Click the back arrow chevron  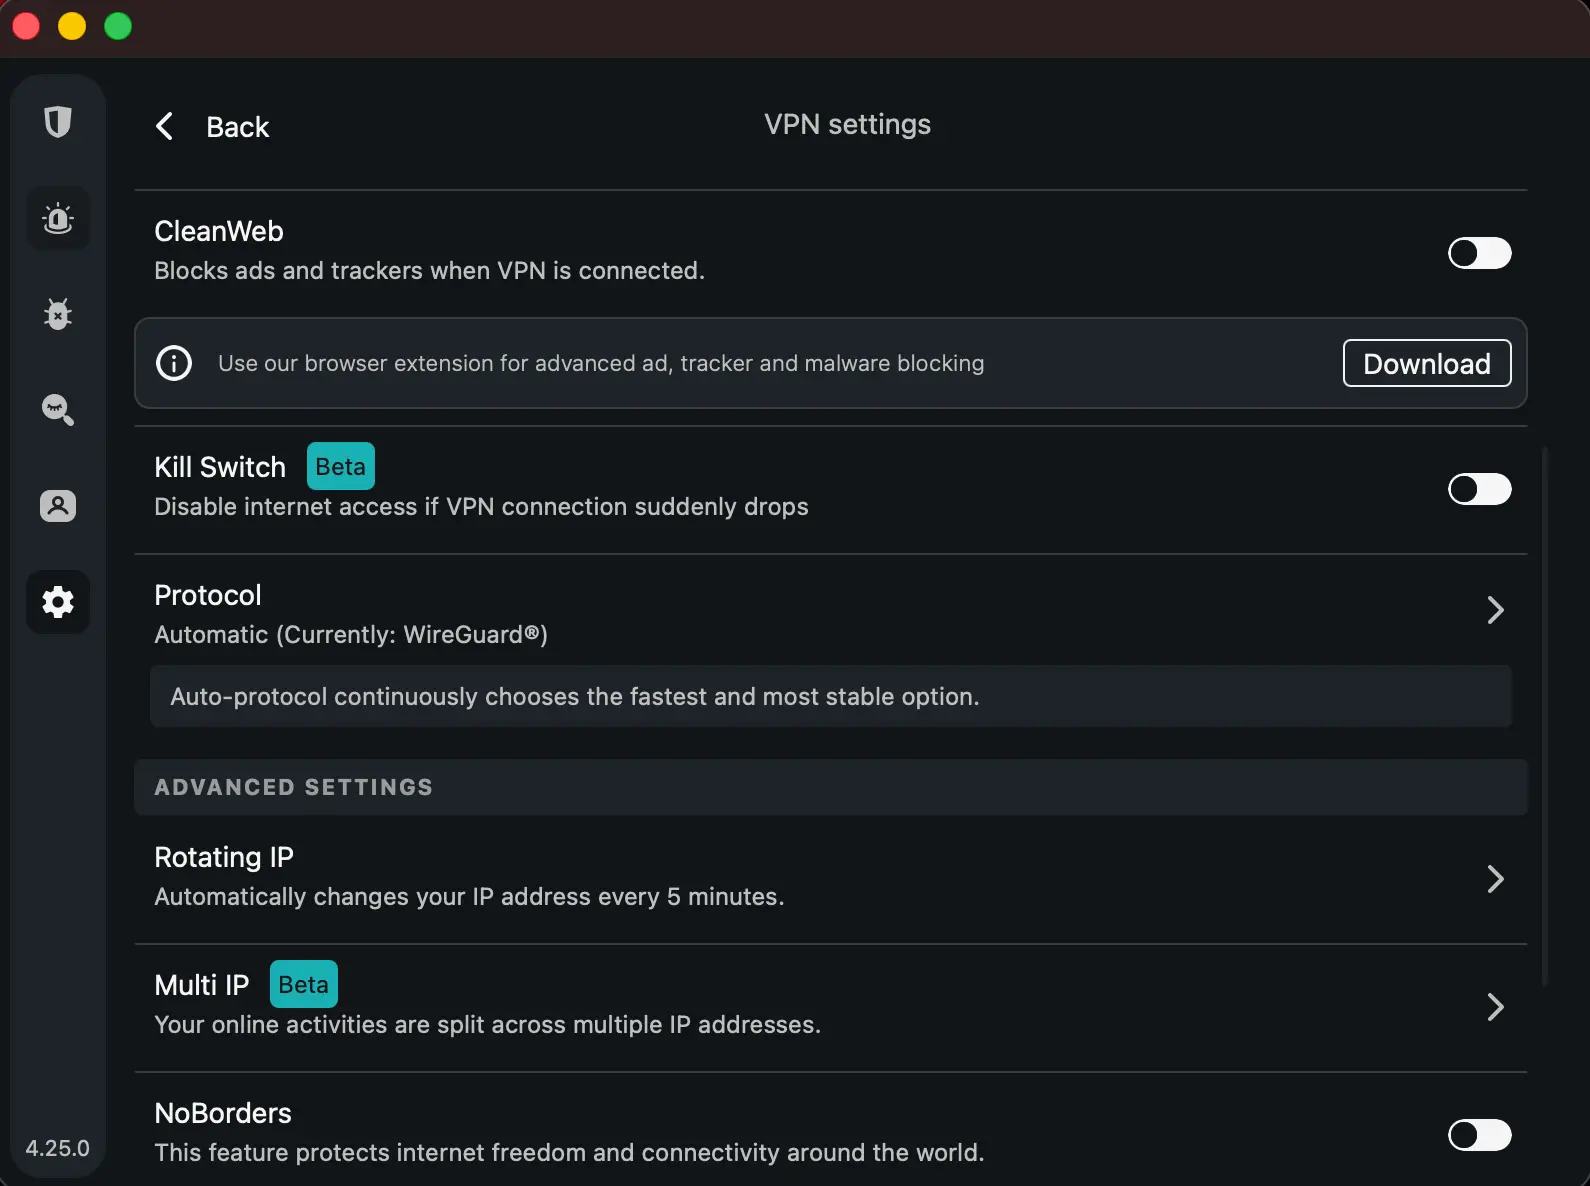click(166, 127)
